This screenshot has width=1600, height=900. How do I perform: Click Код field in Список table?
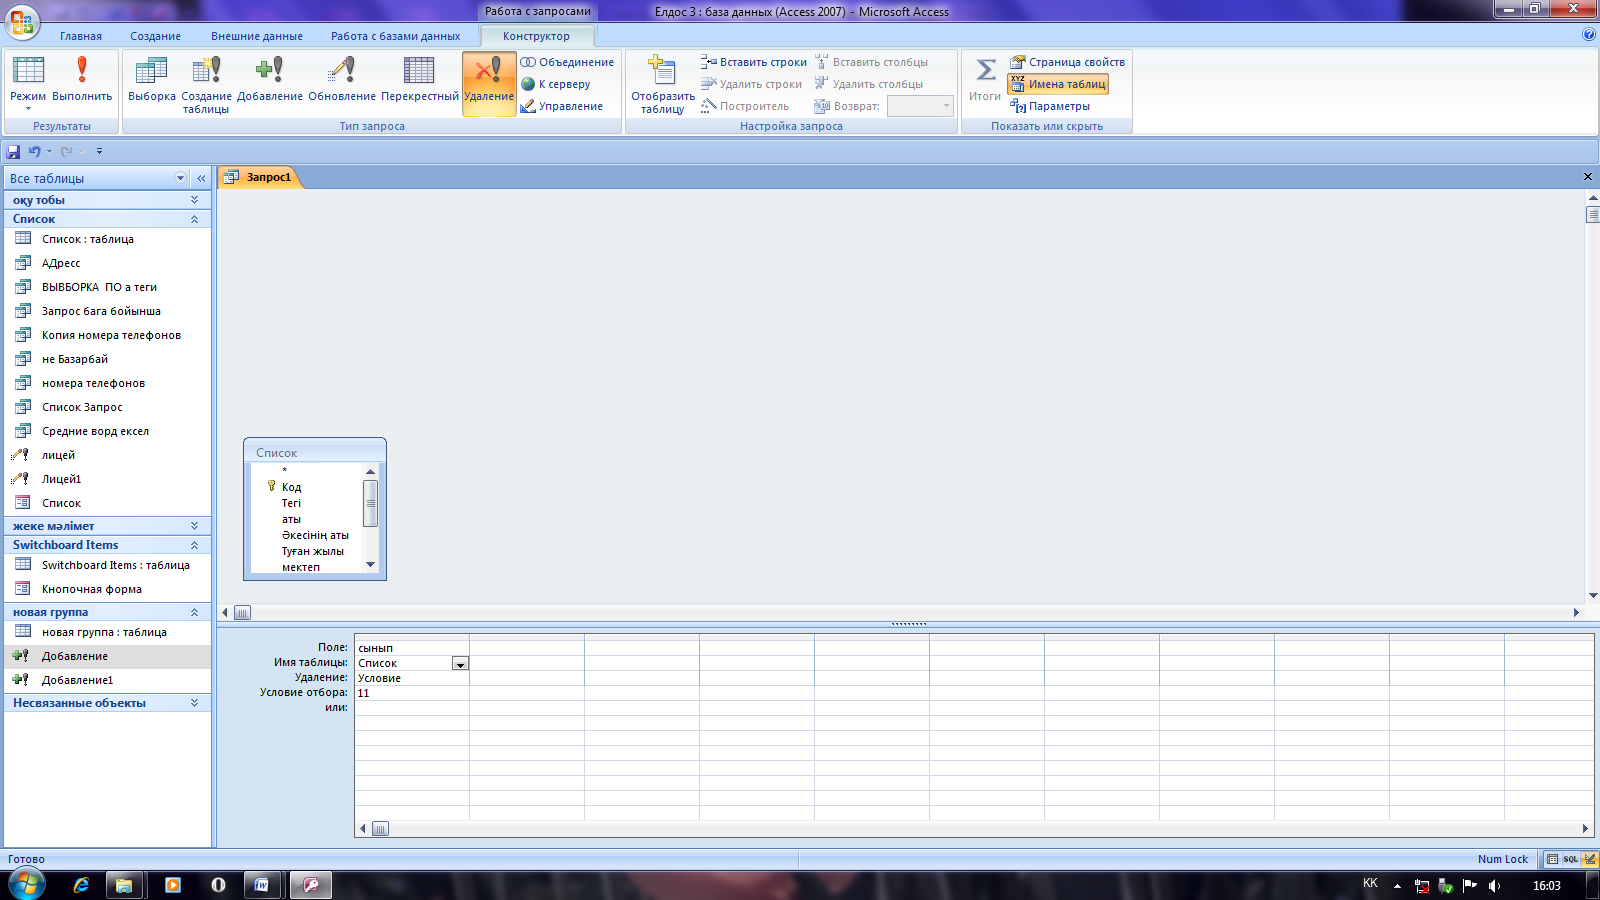291,487
